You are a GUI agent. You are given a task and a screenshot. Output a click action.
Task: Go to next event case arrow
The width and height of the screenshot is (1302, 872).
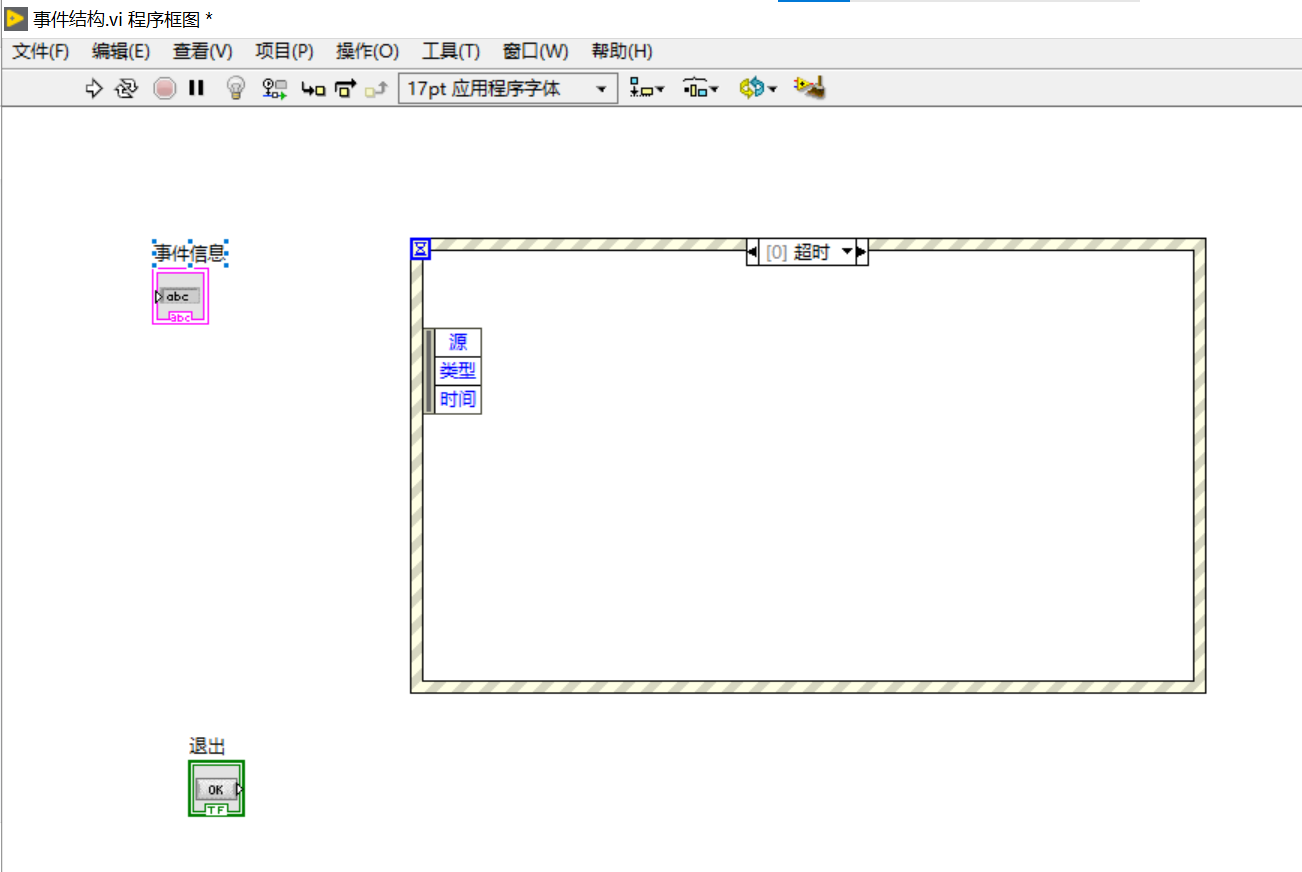tap(862, 252)
